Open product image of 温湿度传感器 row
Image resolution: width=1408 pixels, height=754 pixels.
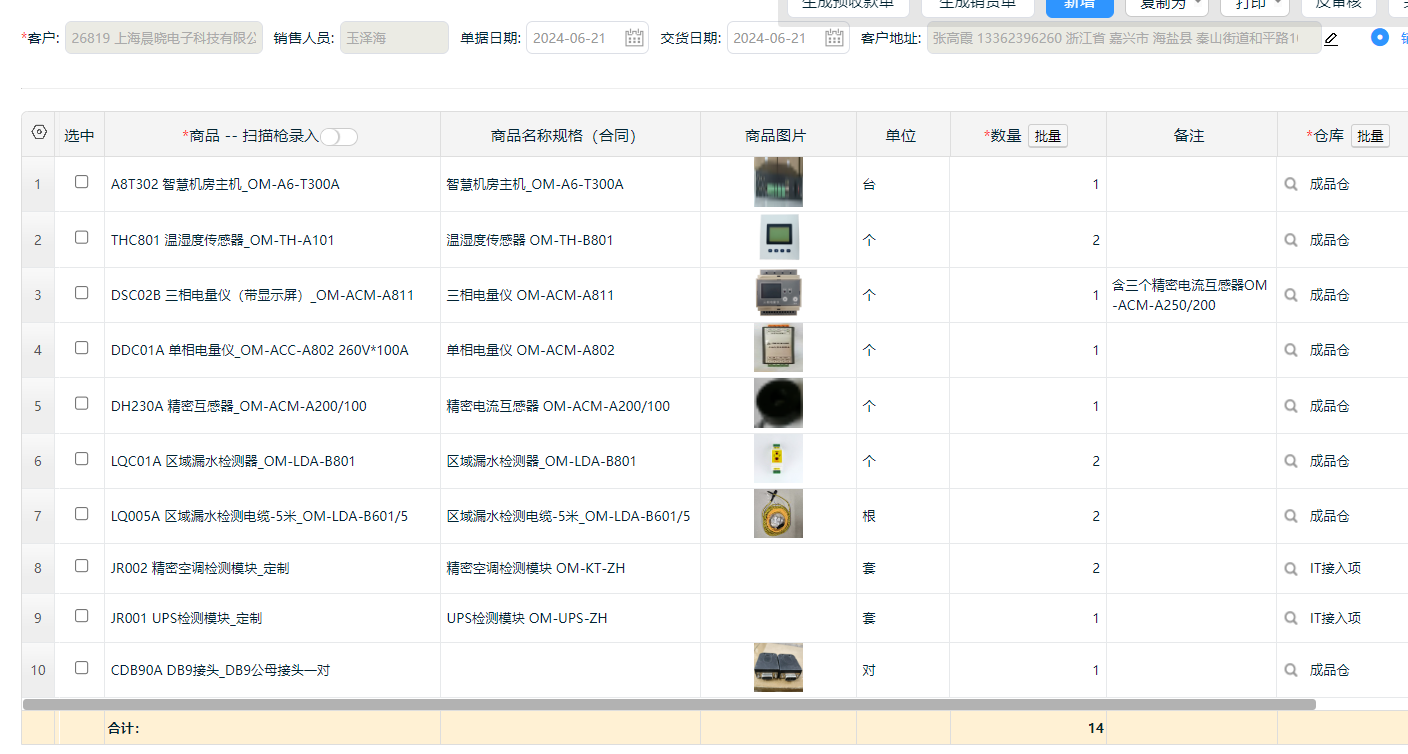778,237
